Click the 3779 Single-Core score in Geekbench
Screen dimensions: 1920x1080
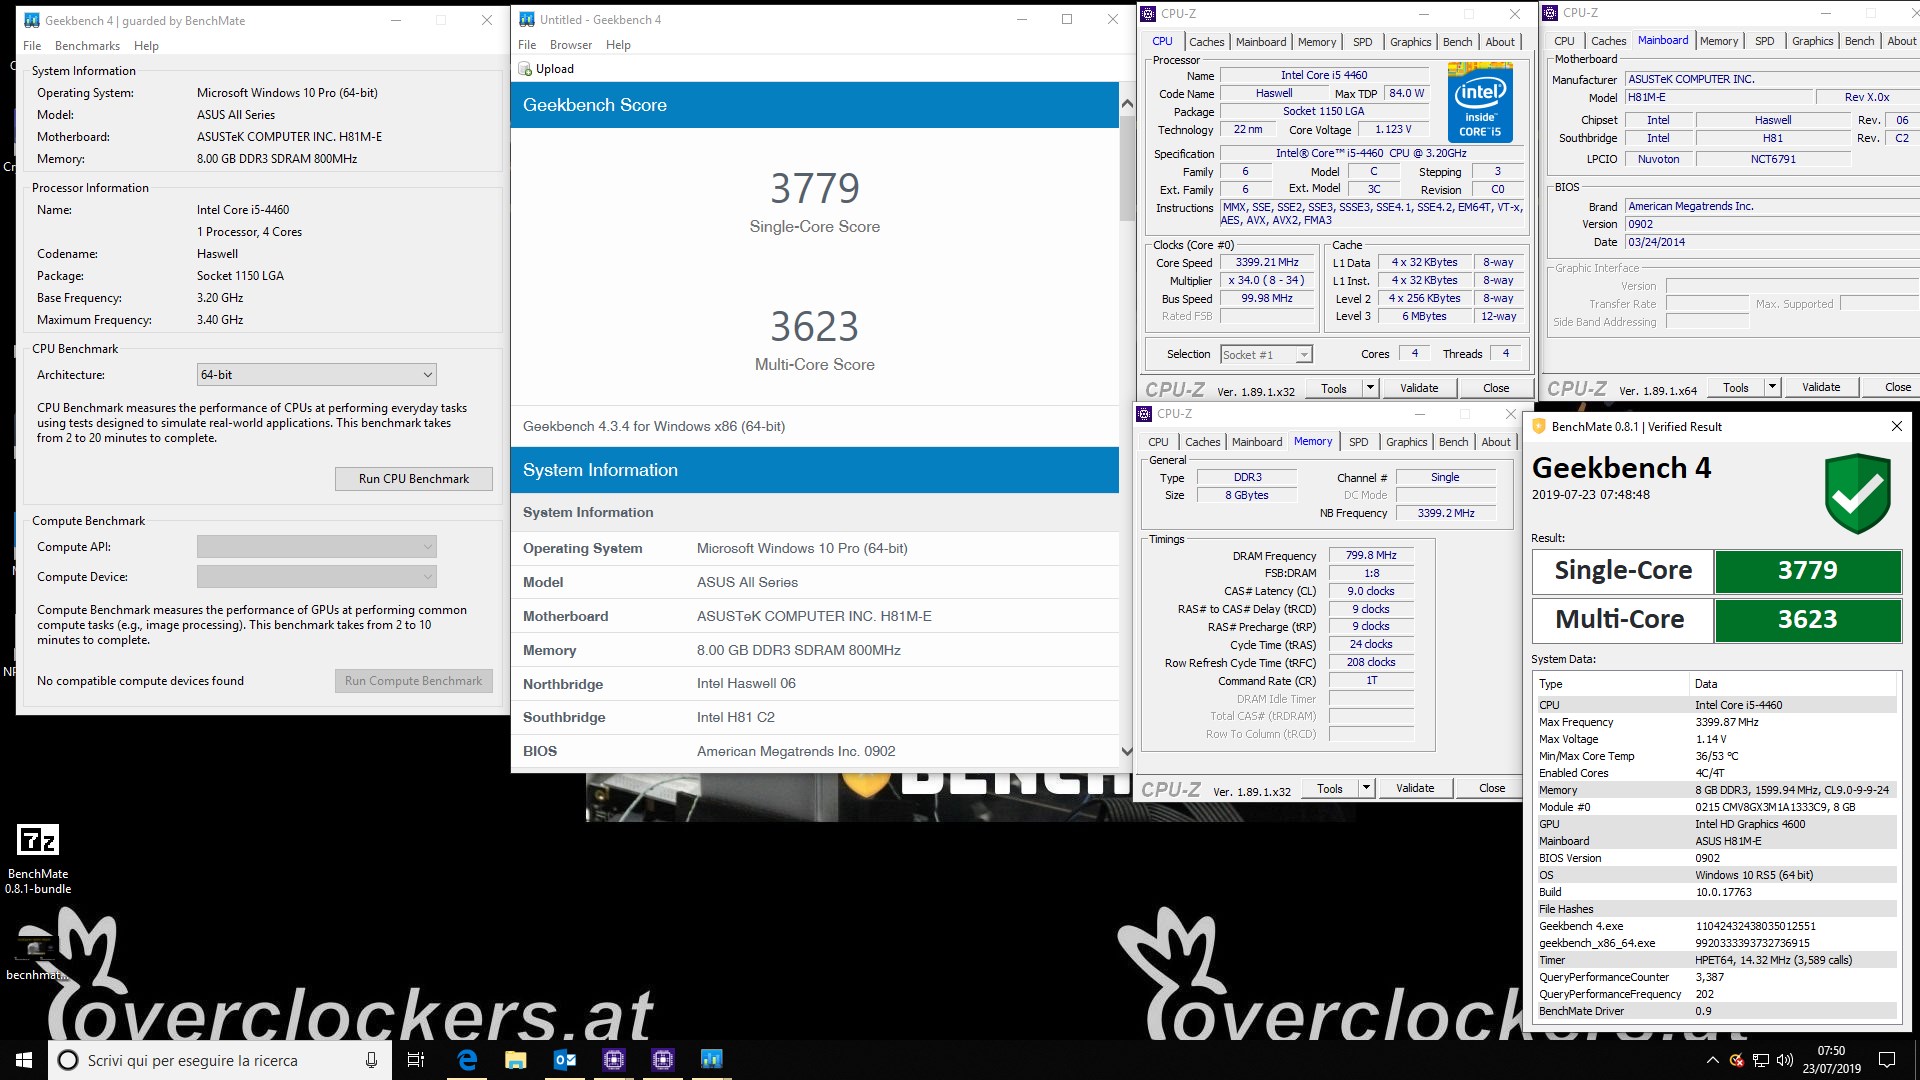coord(815,188)
